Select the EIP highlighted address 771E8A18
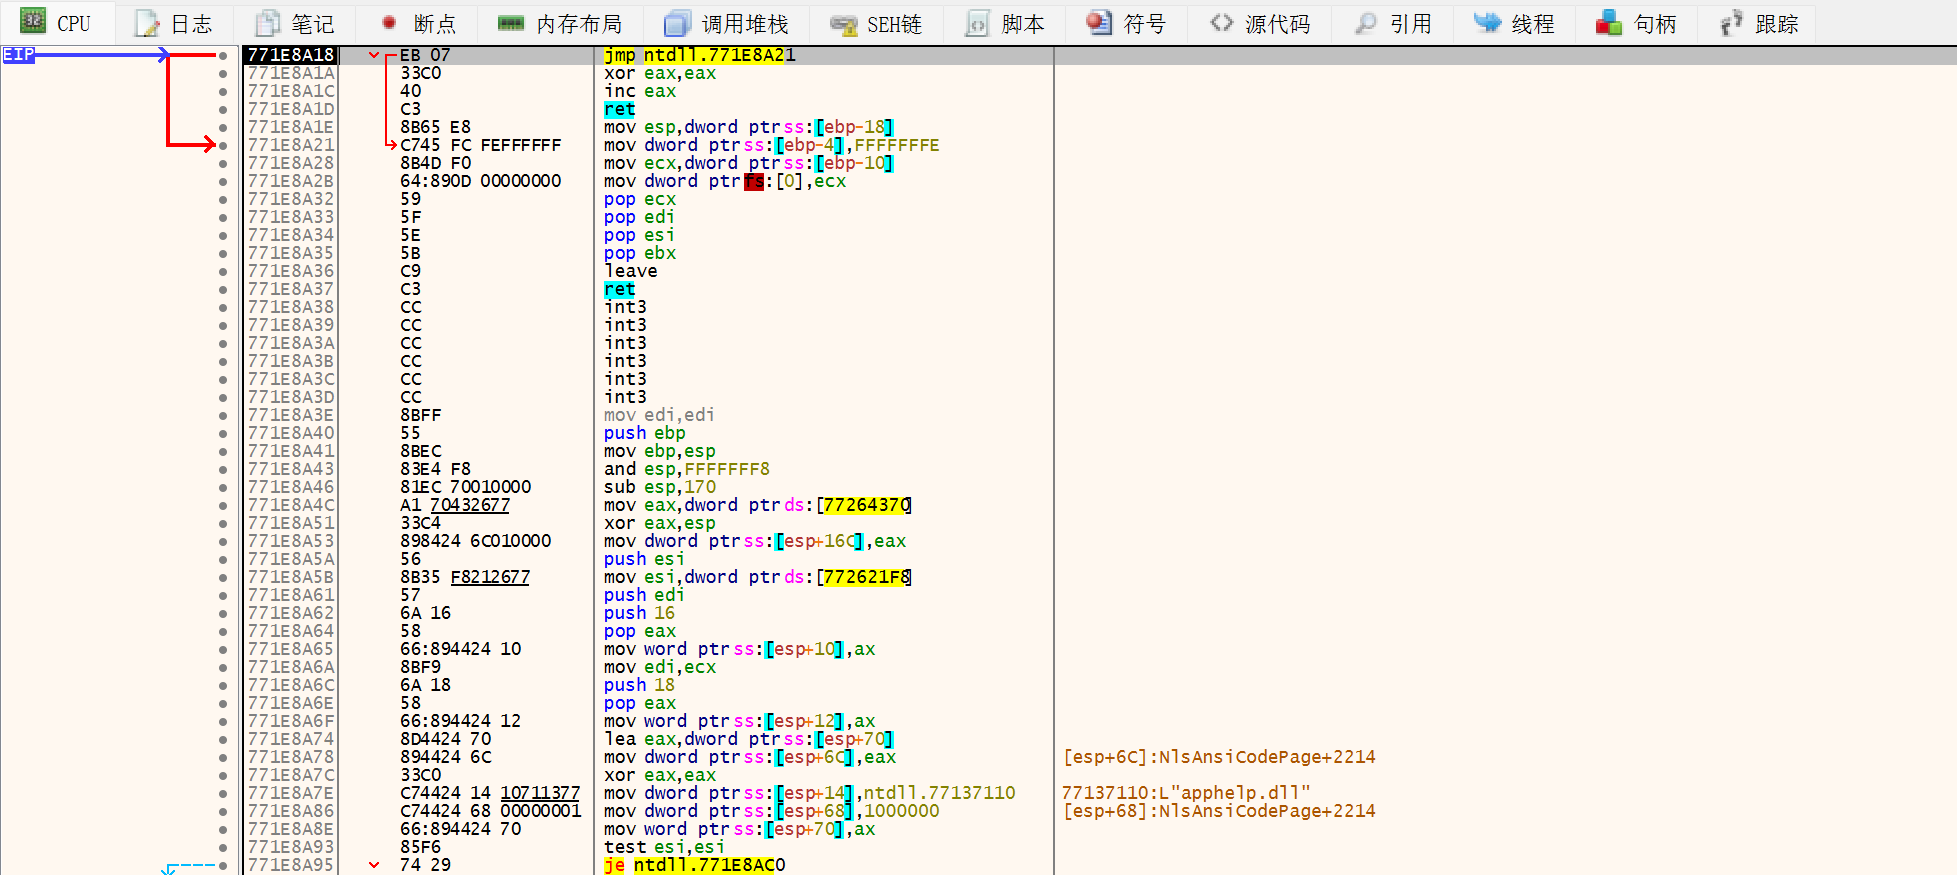1957x875 pixels. point(291,55)
